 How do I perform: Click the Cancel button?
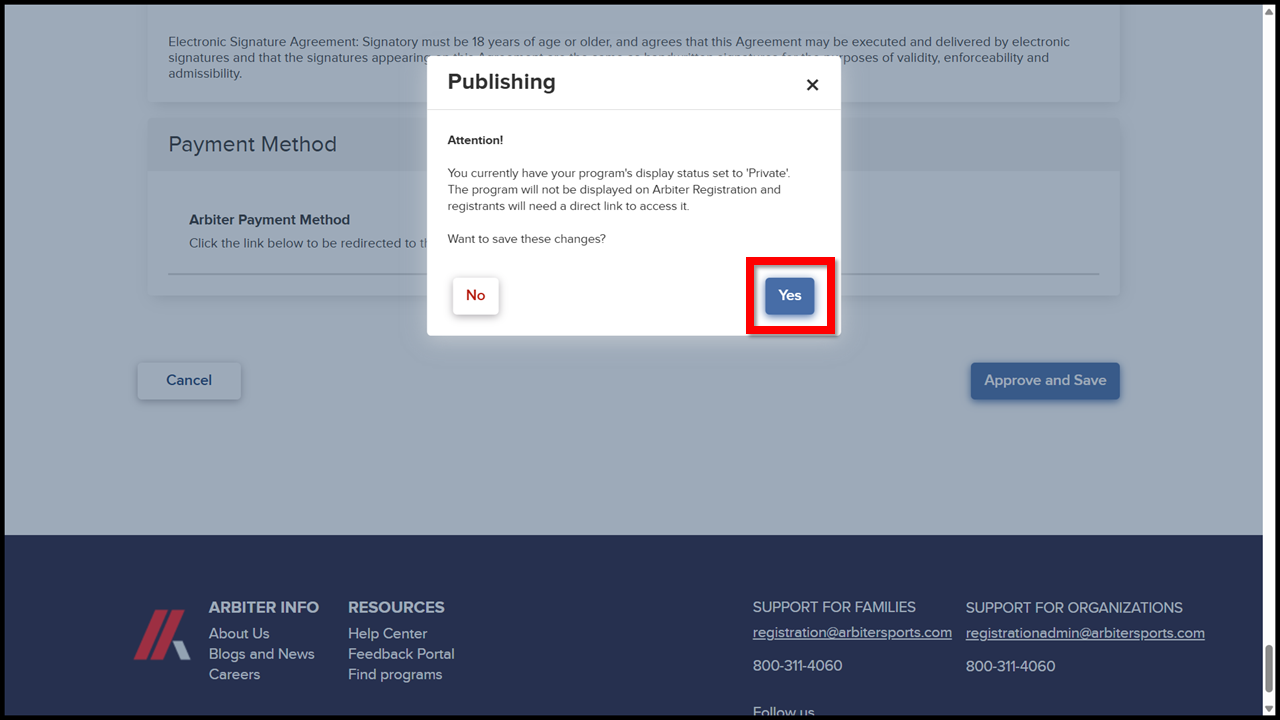point(189,381)
